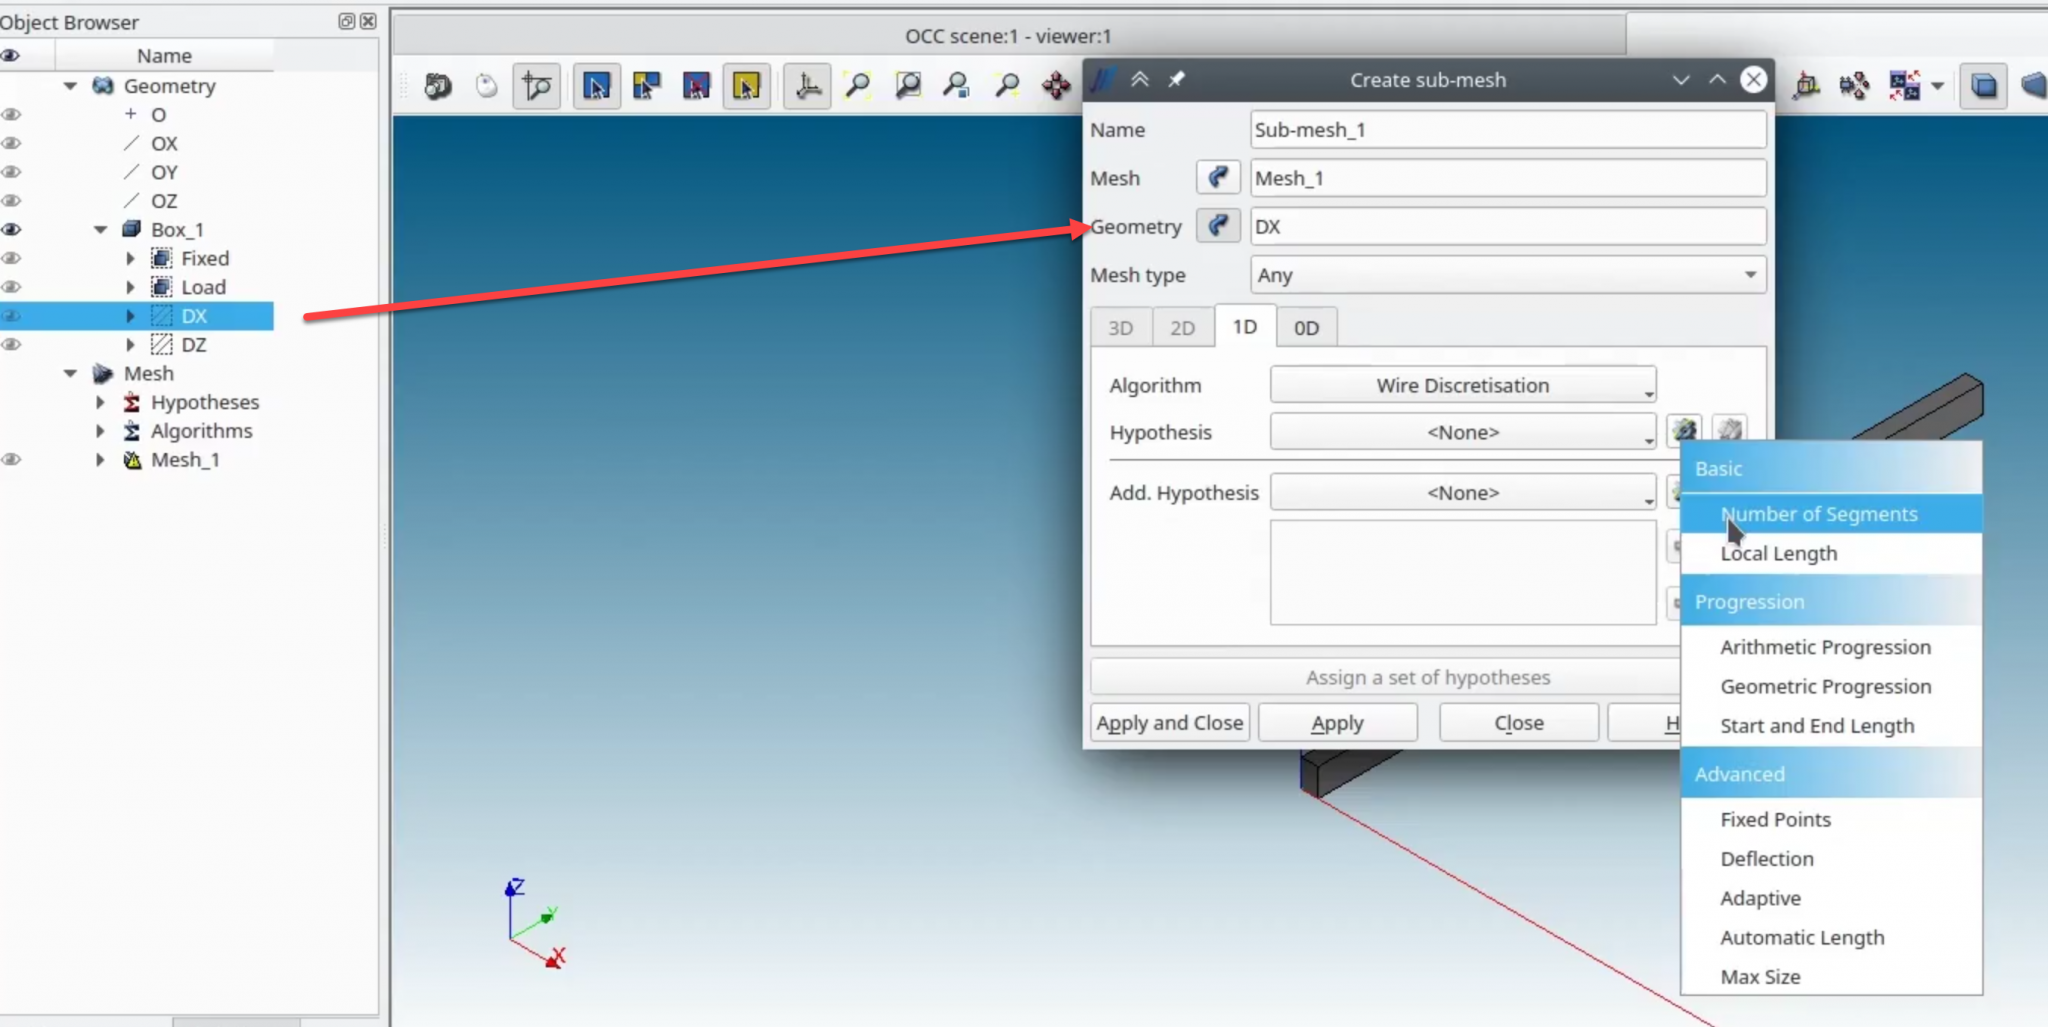Screen dimensions: 2048x1027
Task: Toggle visibility of the DX object
Action: coord(11,315)
